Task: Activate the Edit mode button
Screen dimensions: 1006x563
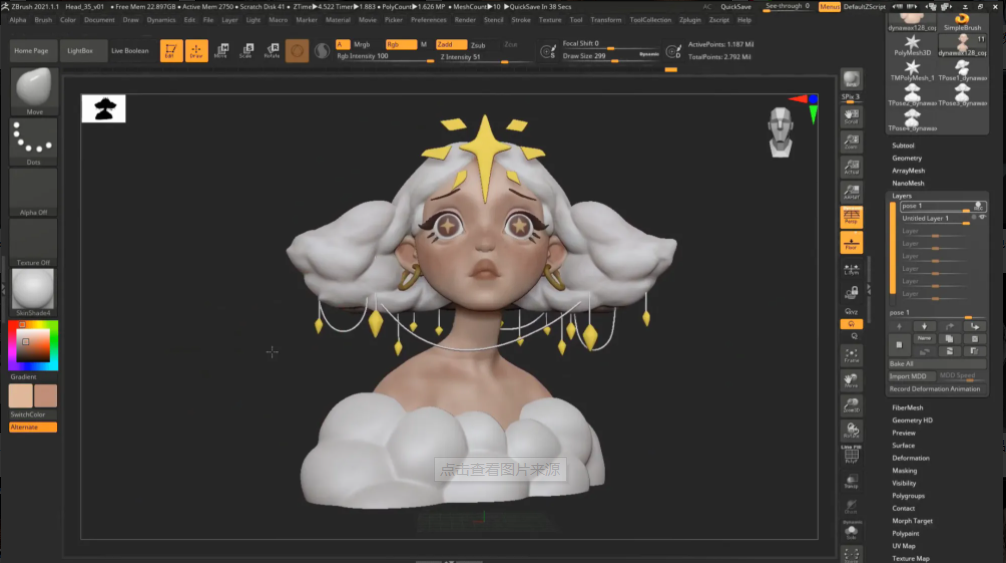Action: [x=171, y=51]
